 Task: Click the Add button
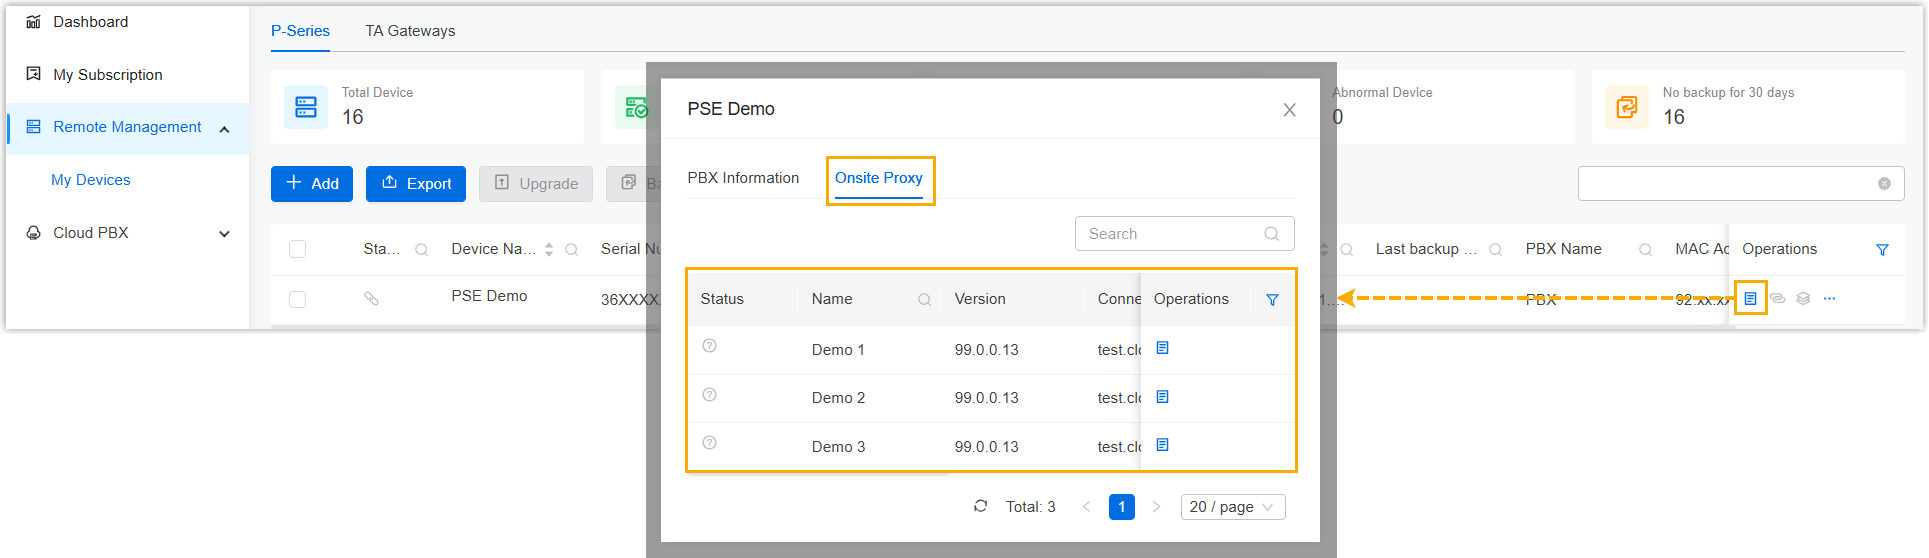(x=312, y=184)
